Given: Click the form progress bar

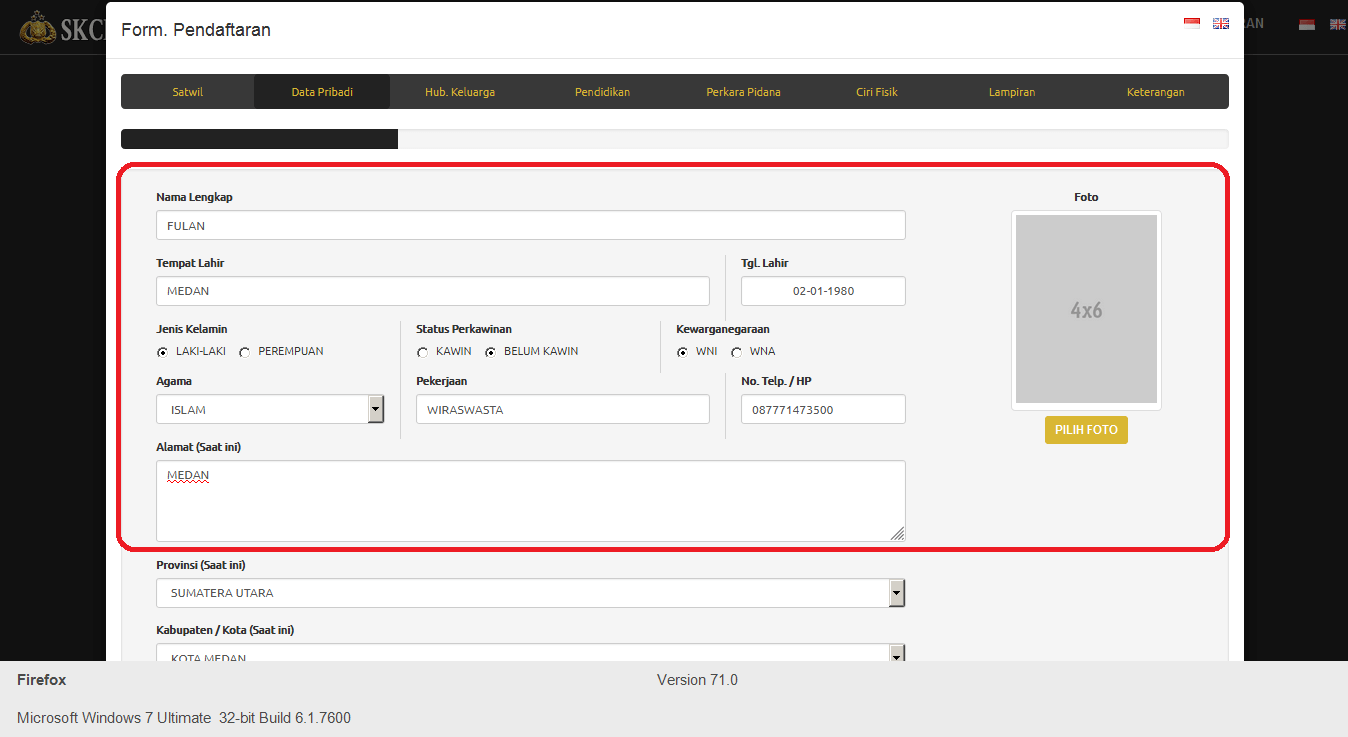Looking at the screenshot, I should coord(675,139).
